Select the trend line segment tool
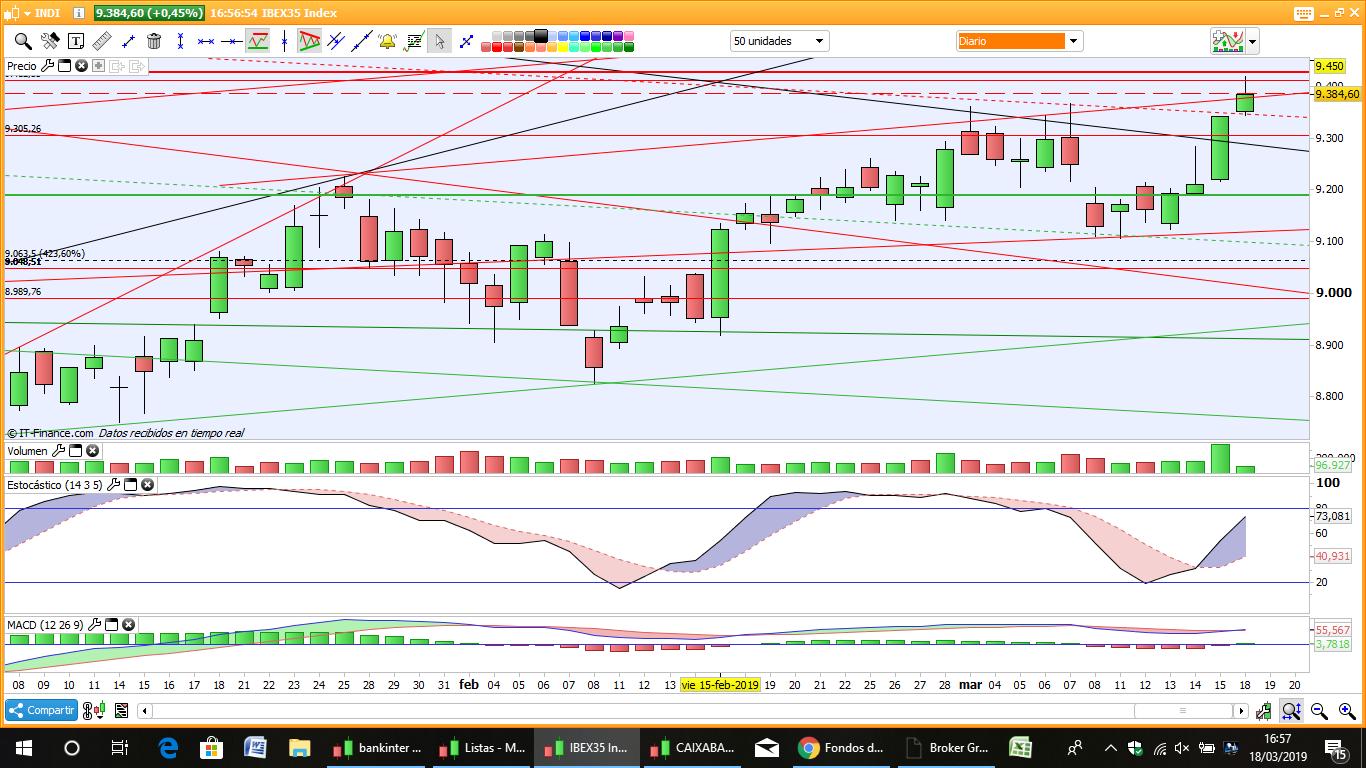This screenshot has width=1366, height=768. 128,41
